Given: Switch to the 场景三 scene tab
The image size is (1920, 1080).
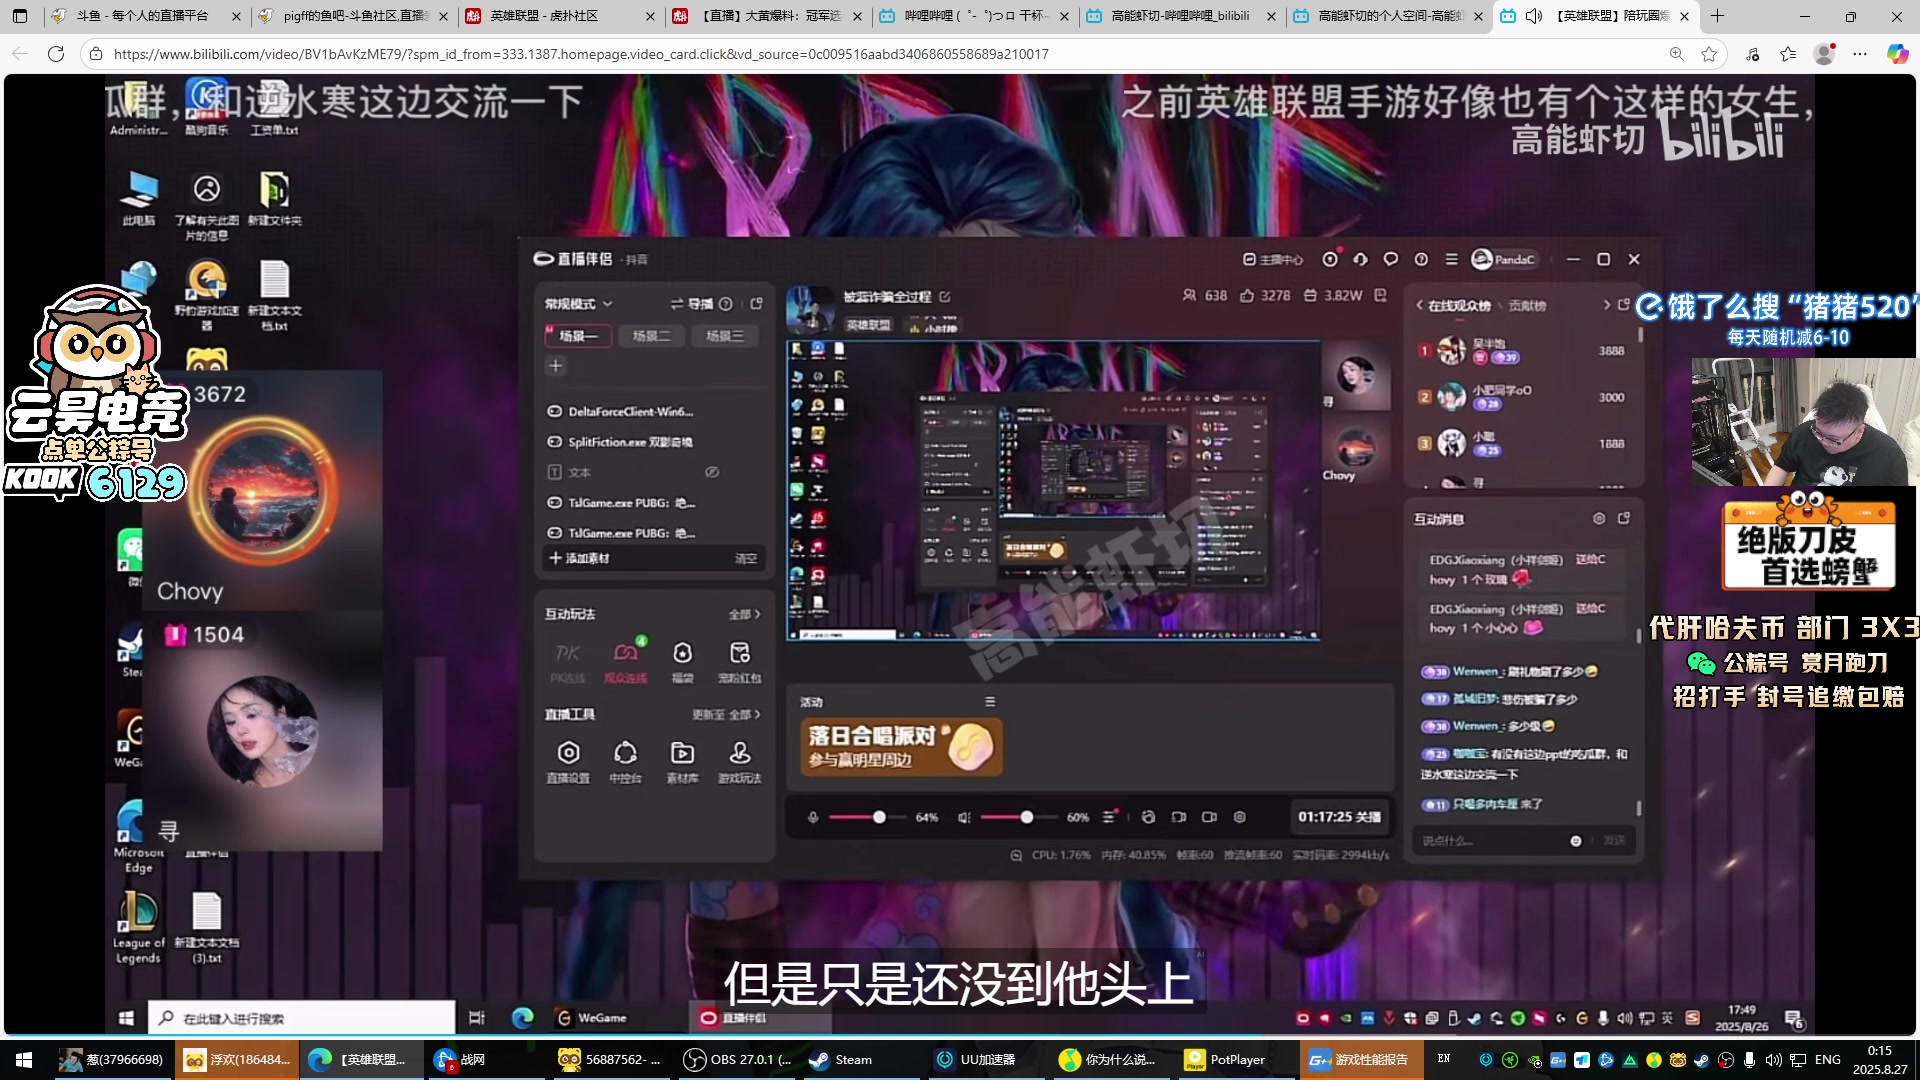Looking at the screenshot, I should coord(725,336).
